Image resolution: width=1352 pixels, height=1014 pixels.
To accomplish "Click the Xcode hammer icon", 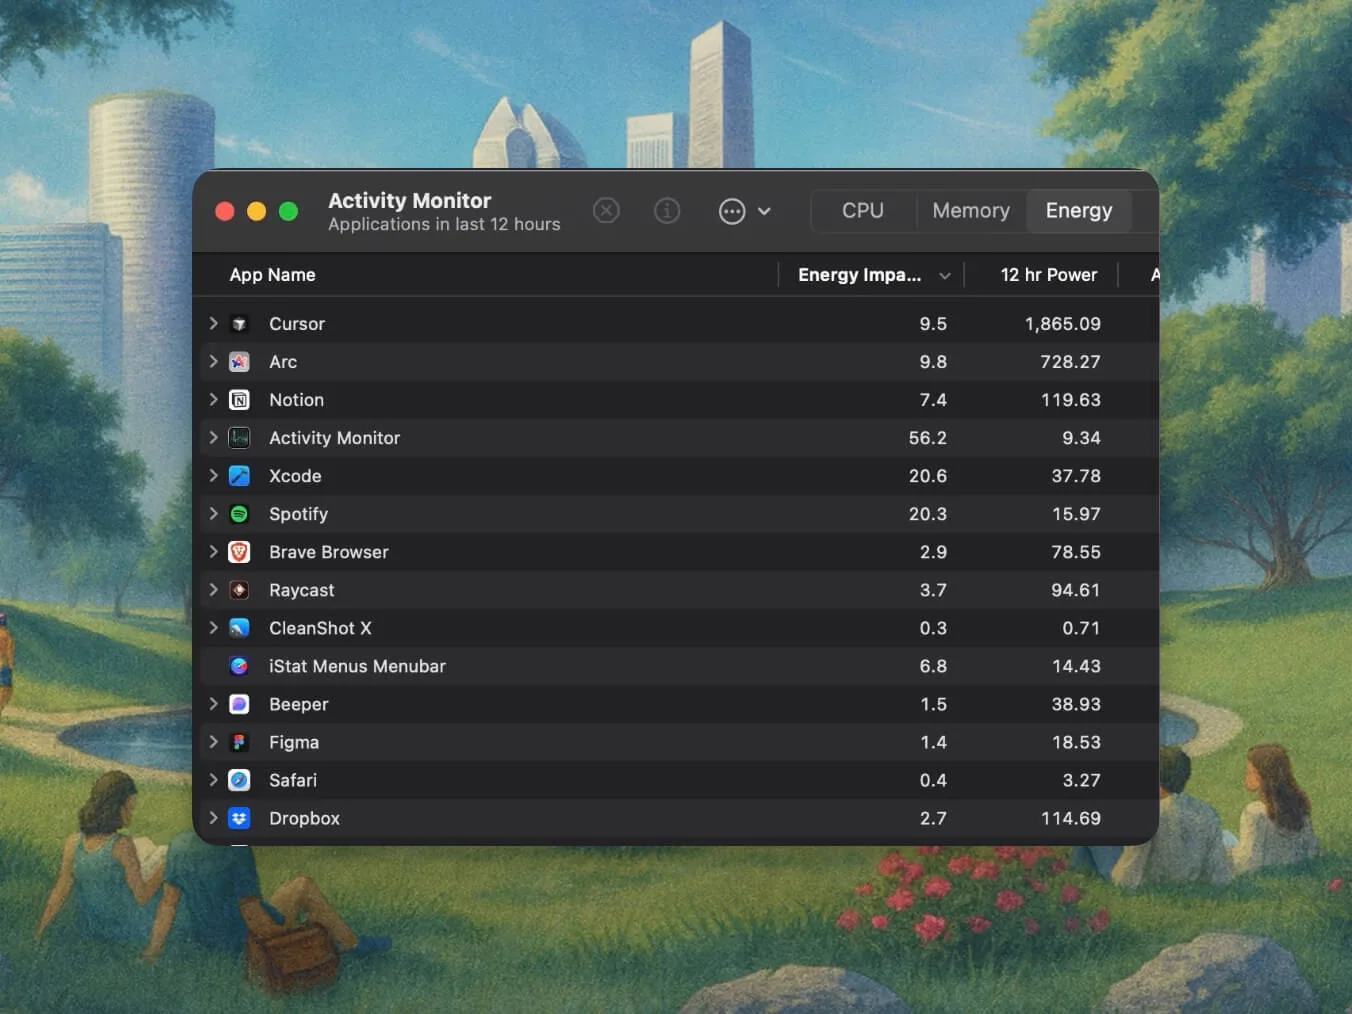I will pyautogui.click(x=239, y=476).
